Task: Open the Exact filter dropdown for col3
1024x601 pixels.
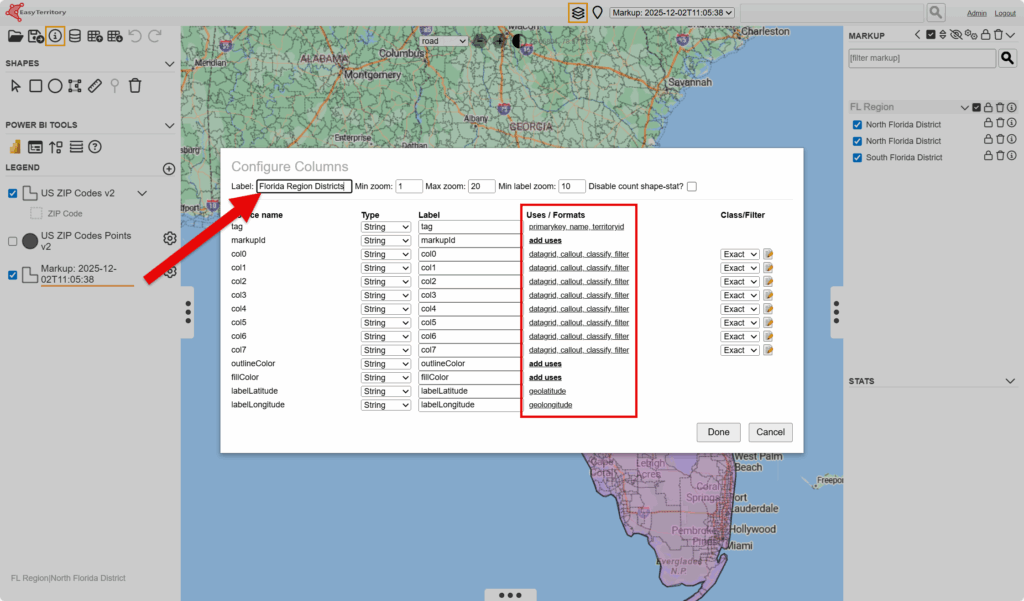Action: point(740,296)
